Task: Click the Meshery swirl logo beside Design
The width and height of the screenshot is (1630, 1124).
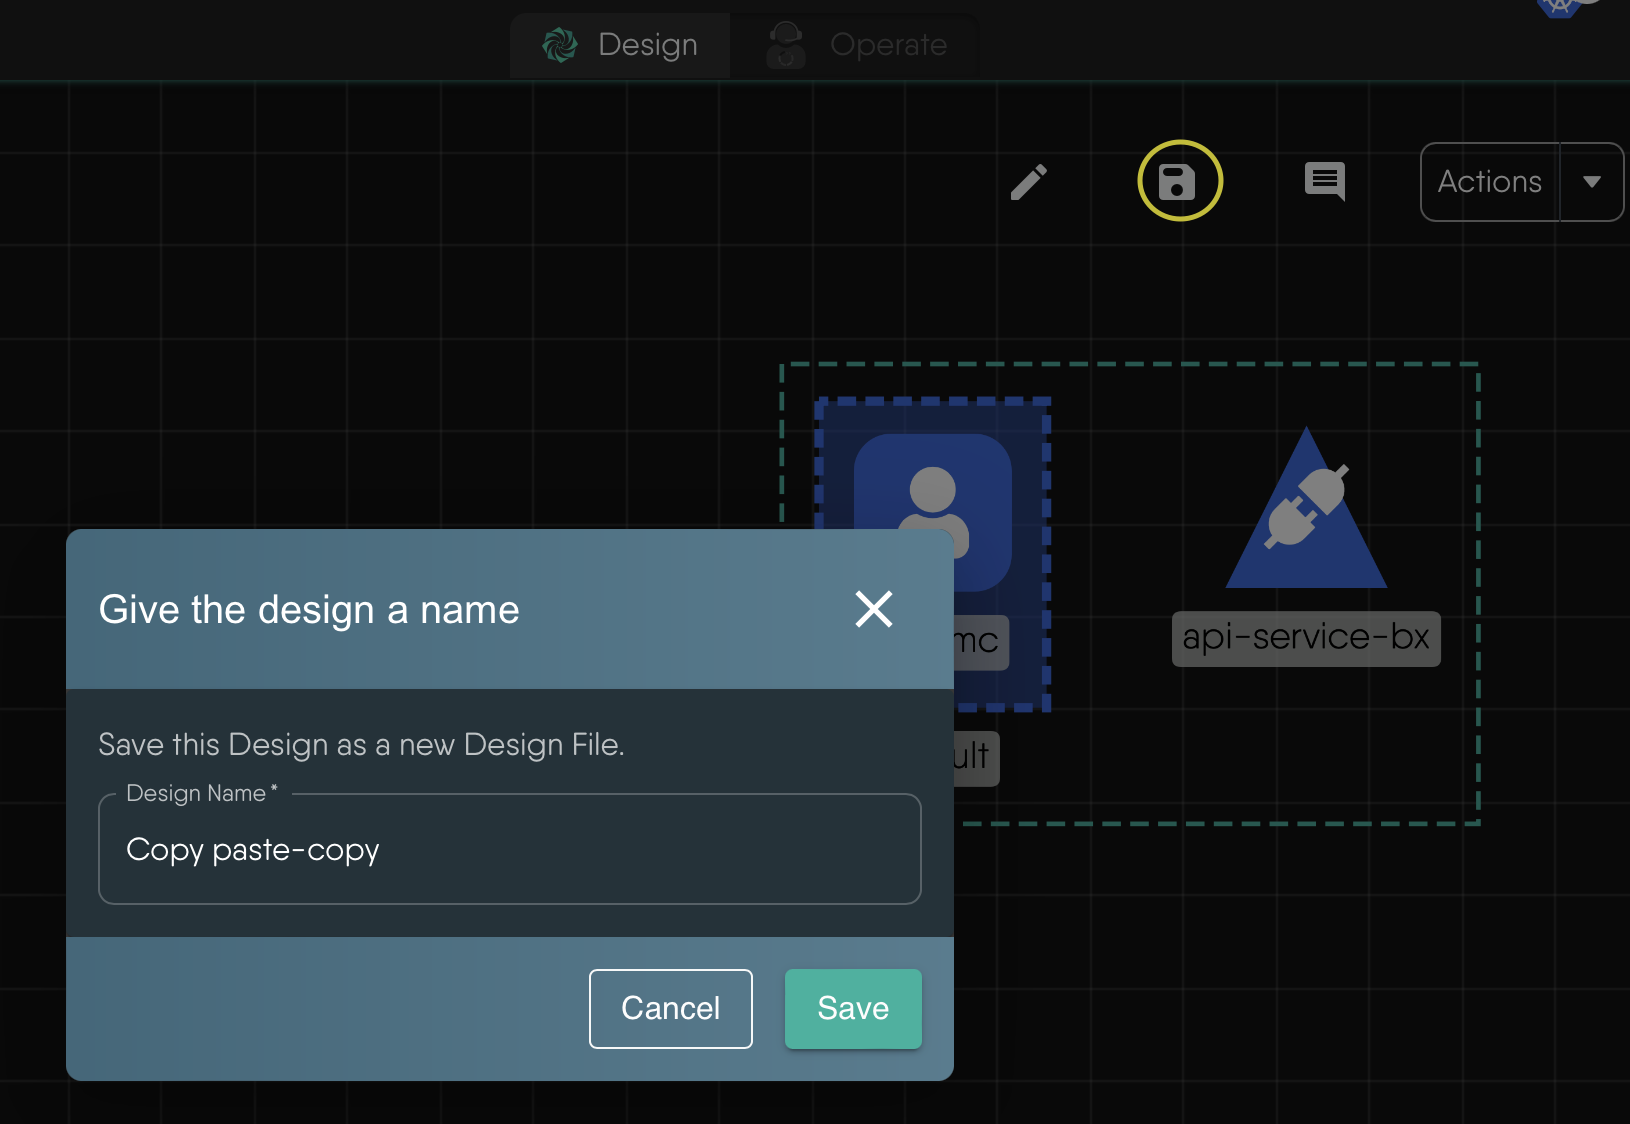Action: (x=560, y=45)
